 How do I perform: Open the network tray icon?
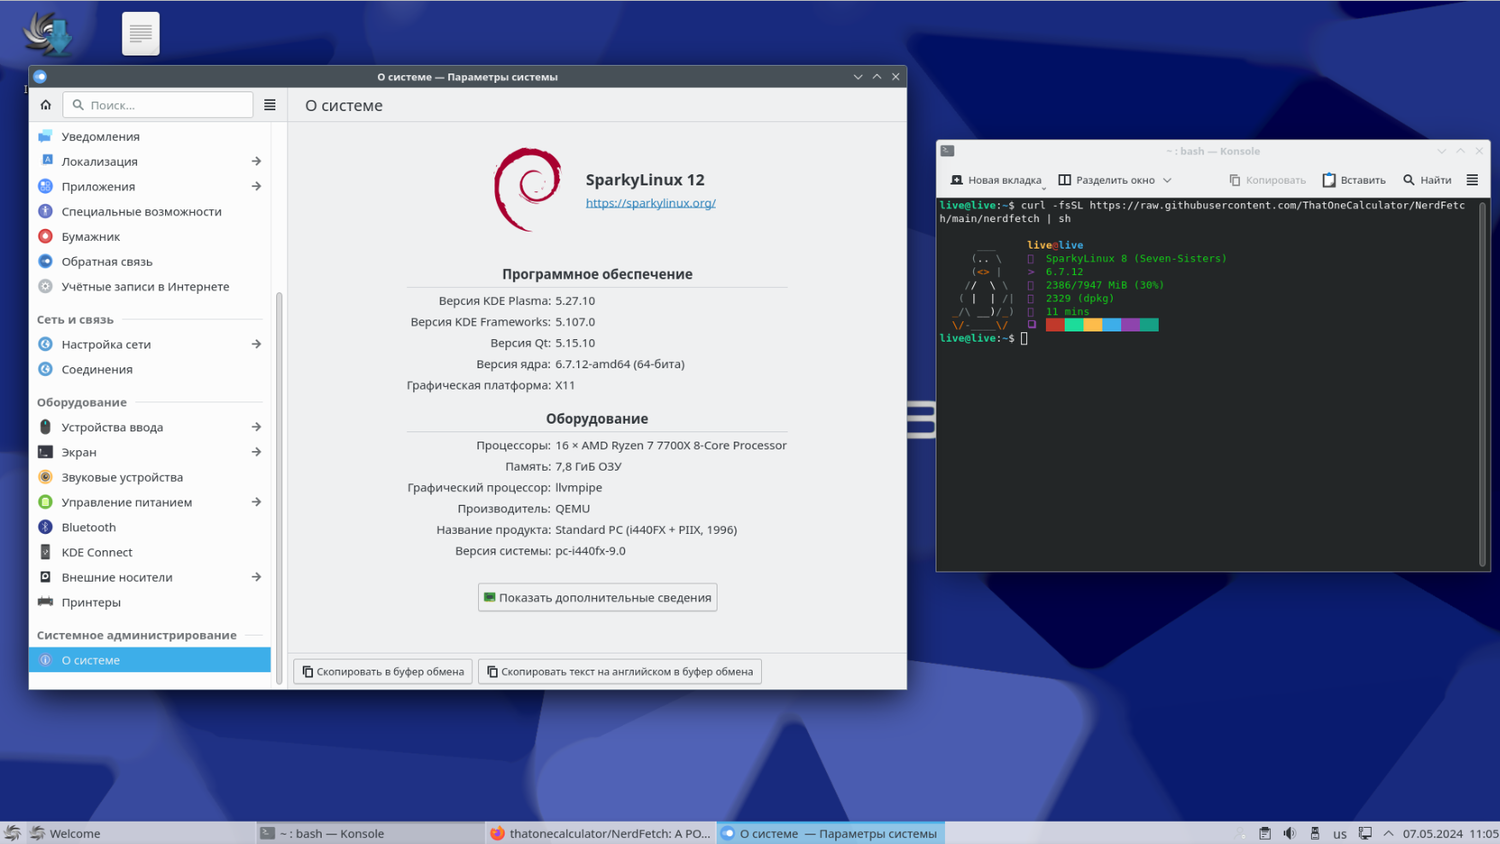1365,833
